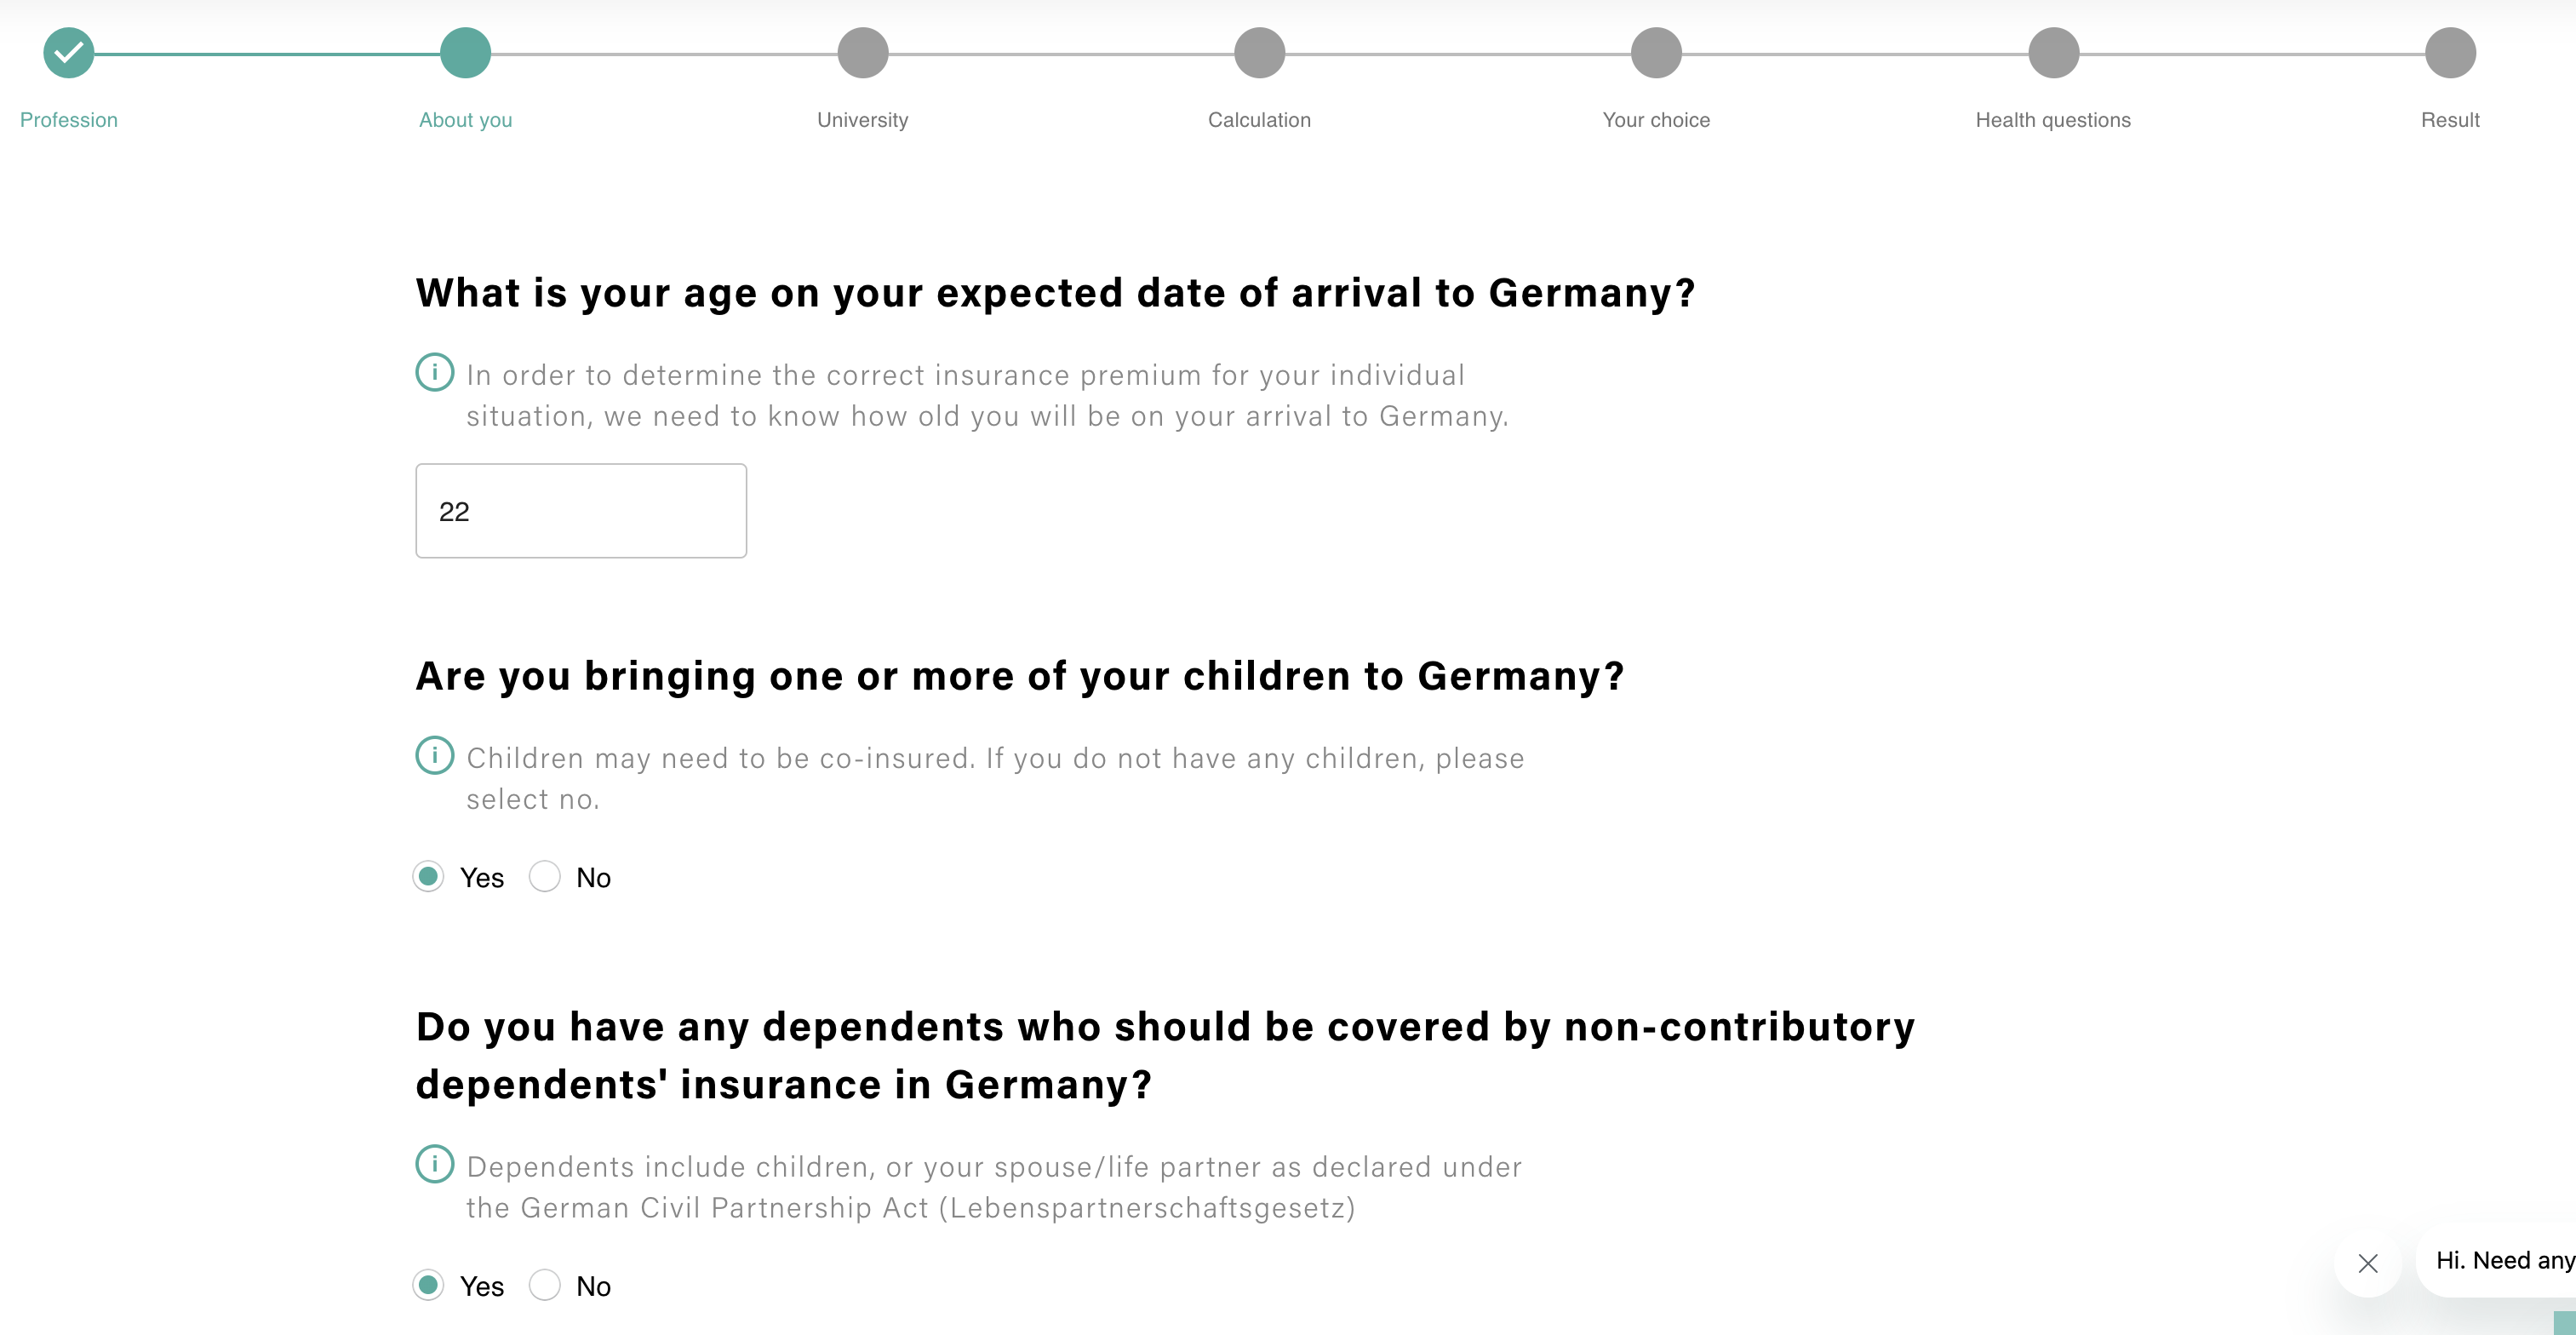The height and width of the screenshot is (1335, 2576).
Task: Click the Your choice step circle
Action: 1656,53
